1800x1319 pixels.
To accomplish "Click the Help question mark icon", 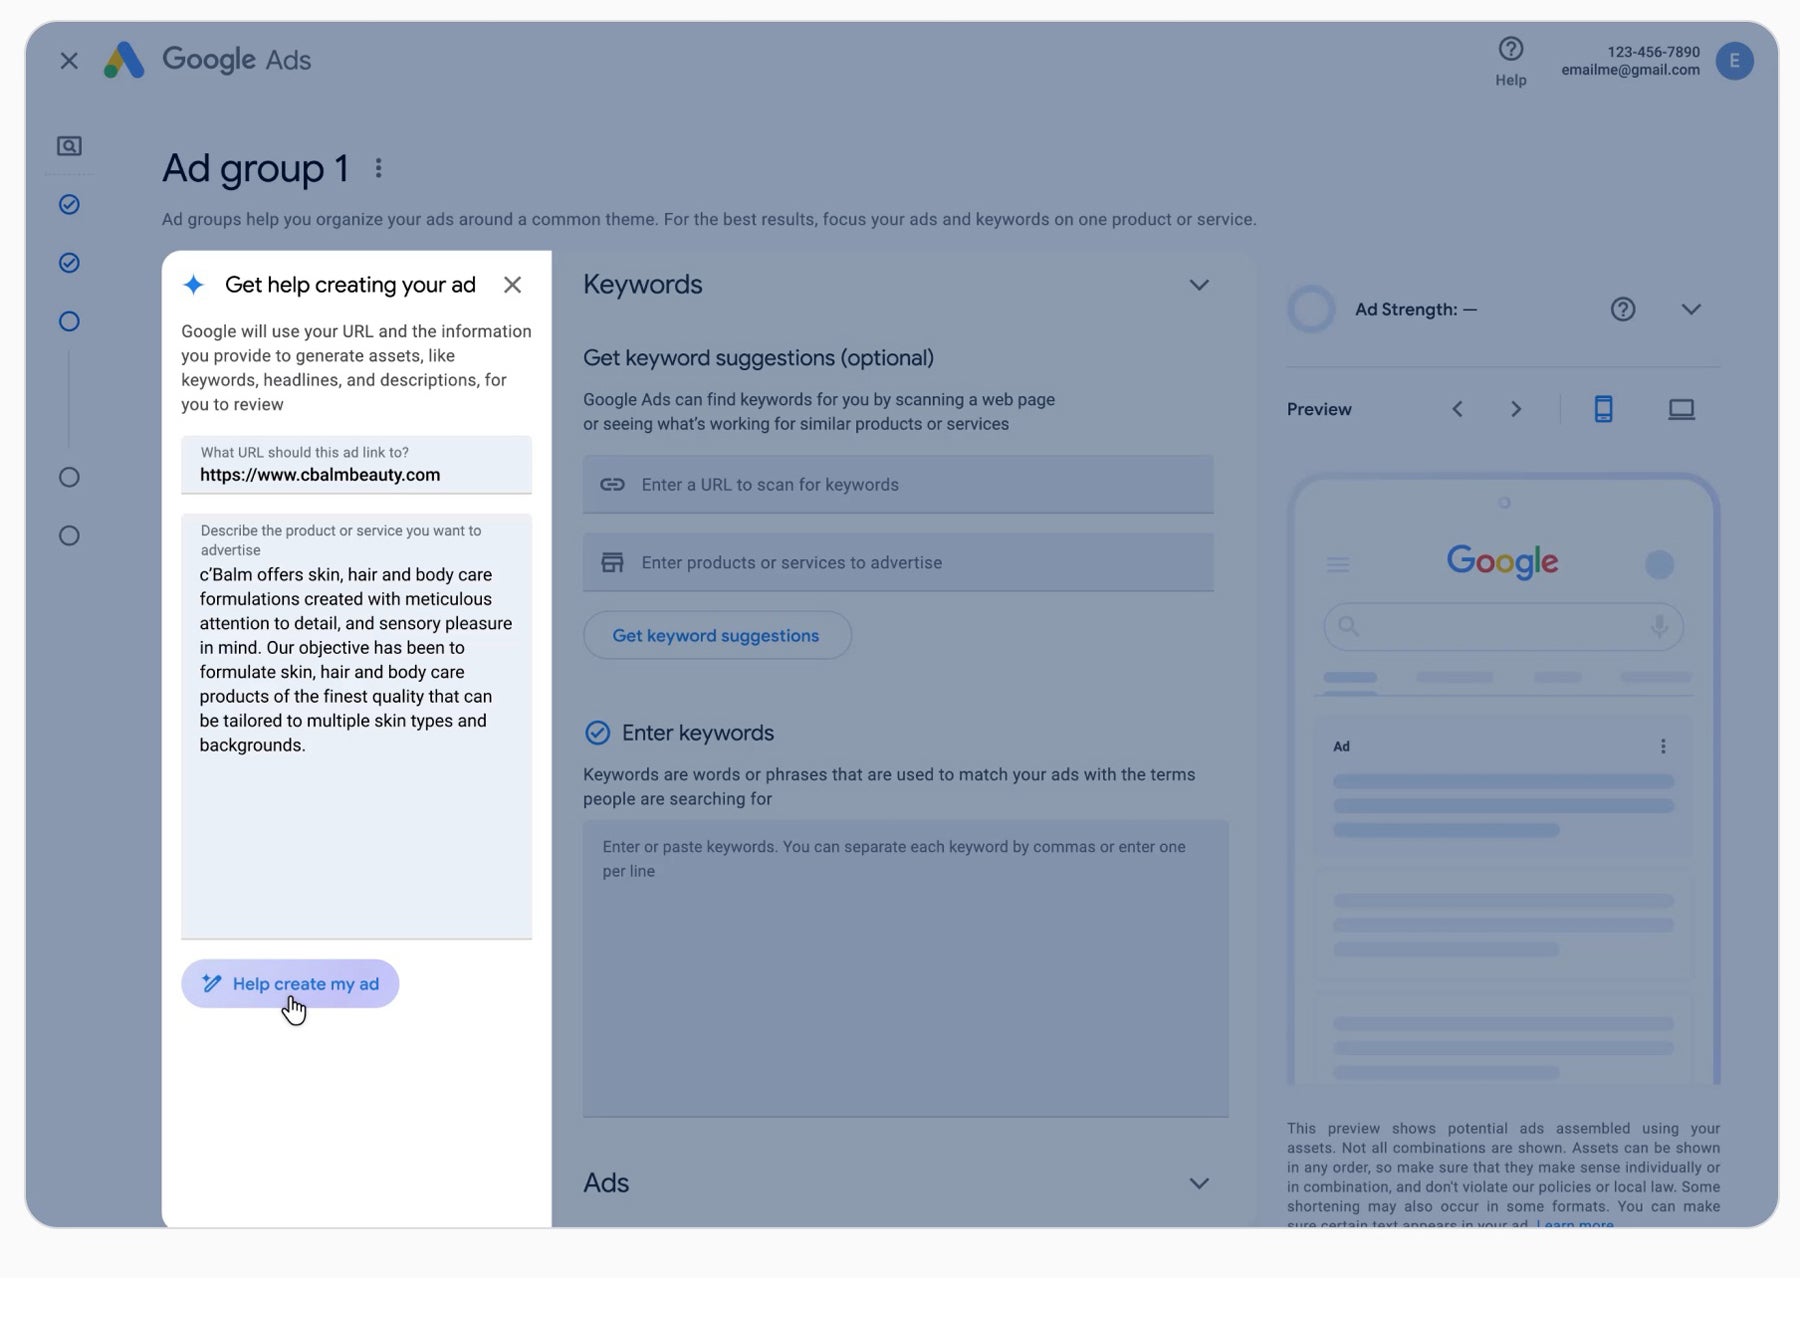I will 1510,49.
